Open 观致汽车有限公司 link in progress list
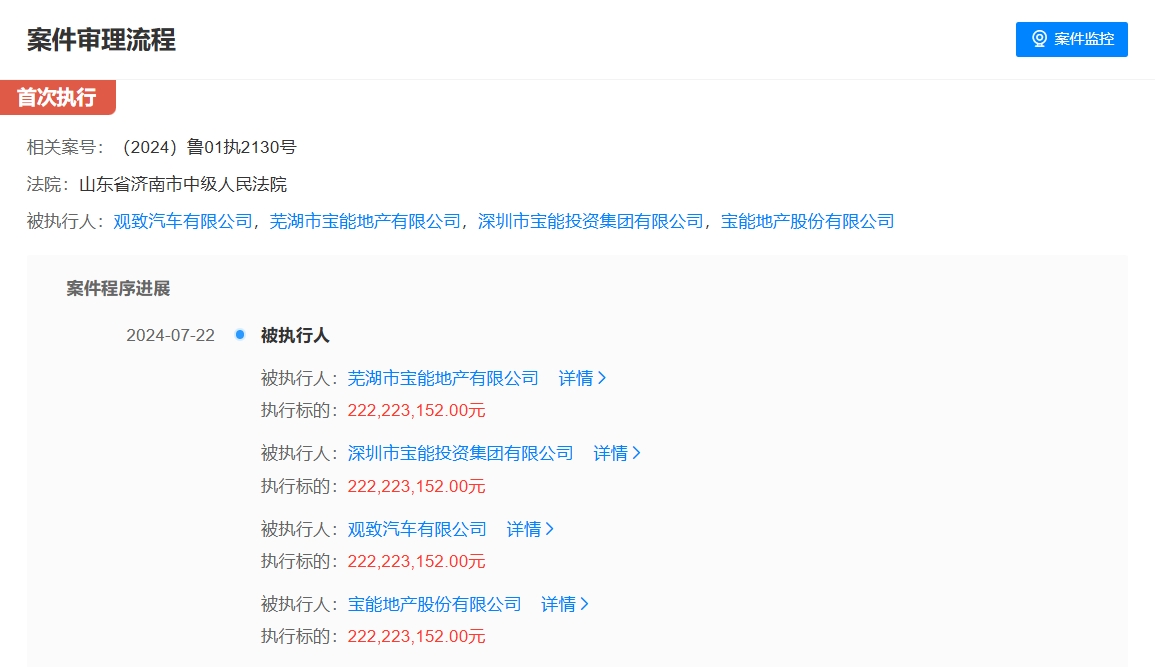This screenshot has height=667, width=1155. (x=417, y=529)
